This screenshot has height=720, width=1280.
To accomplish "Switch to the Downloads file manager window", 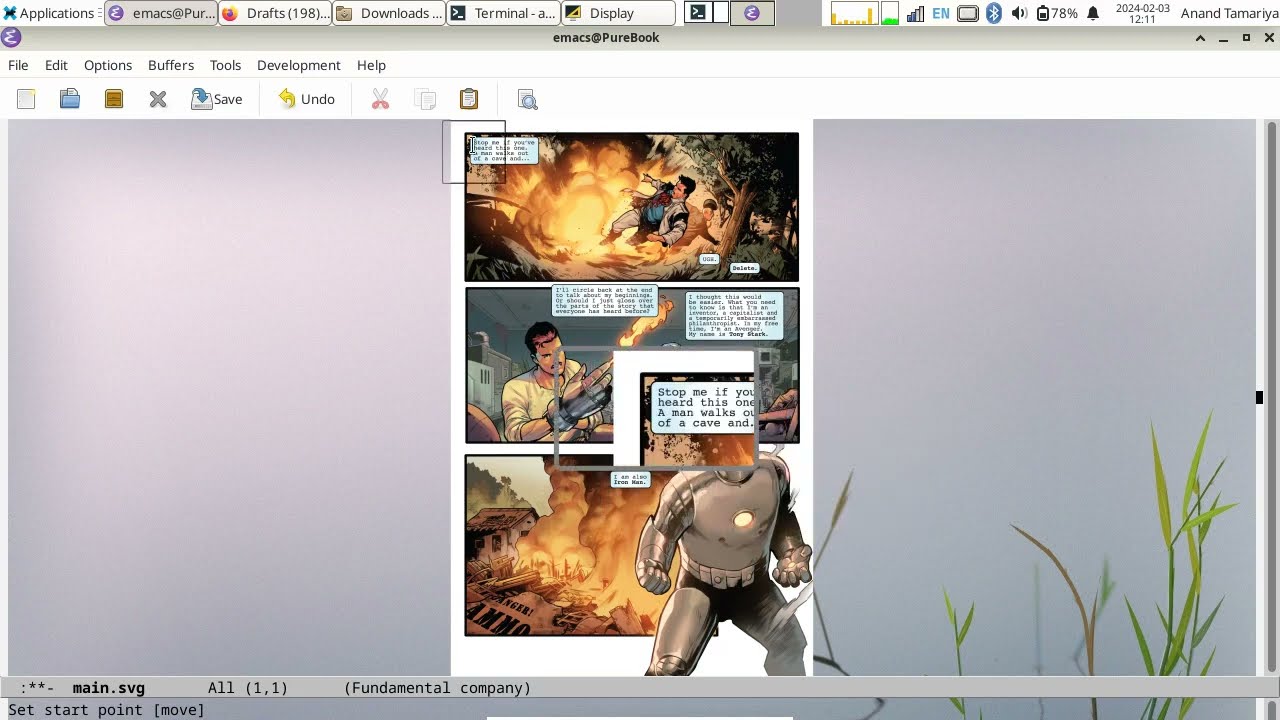I will [389, 13].
